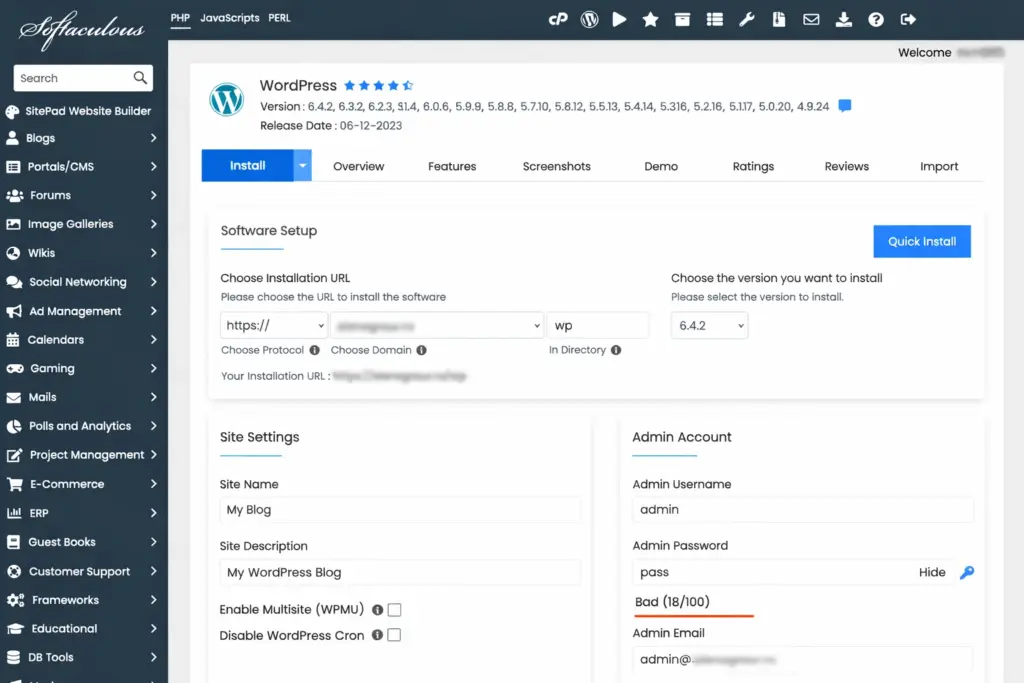Open the wrench settings icon
The image size is (1024, 683).
click(x=746, y=19)
